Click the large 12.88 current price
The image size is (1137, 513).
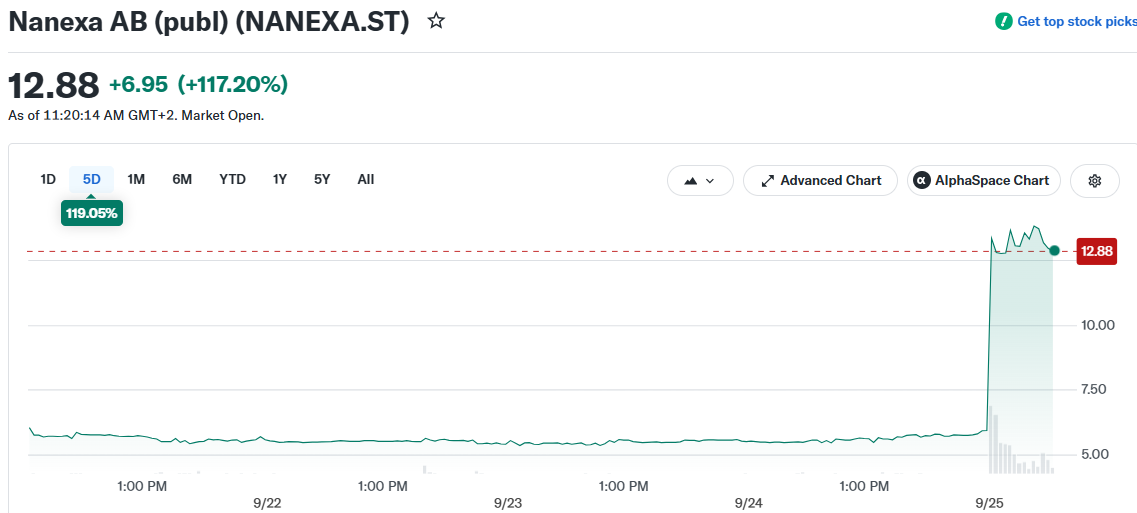[54, 86]
